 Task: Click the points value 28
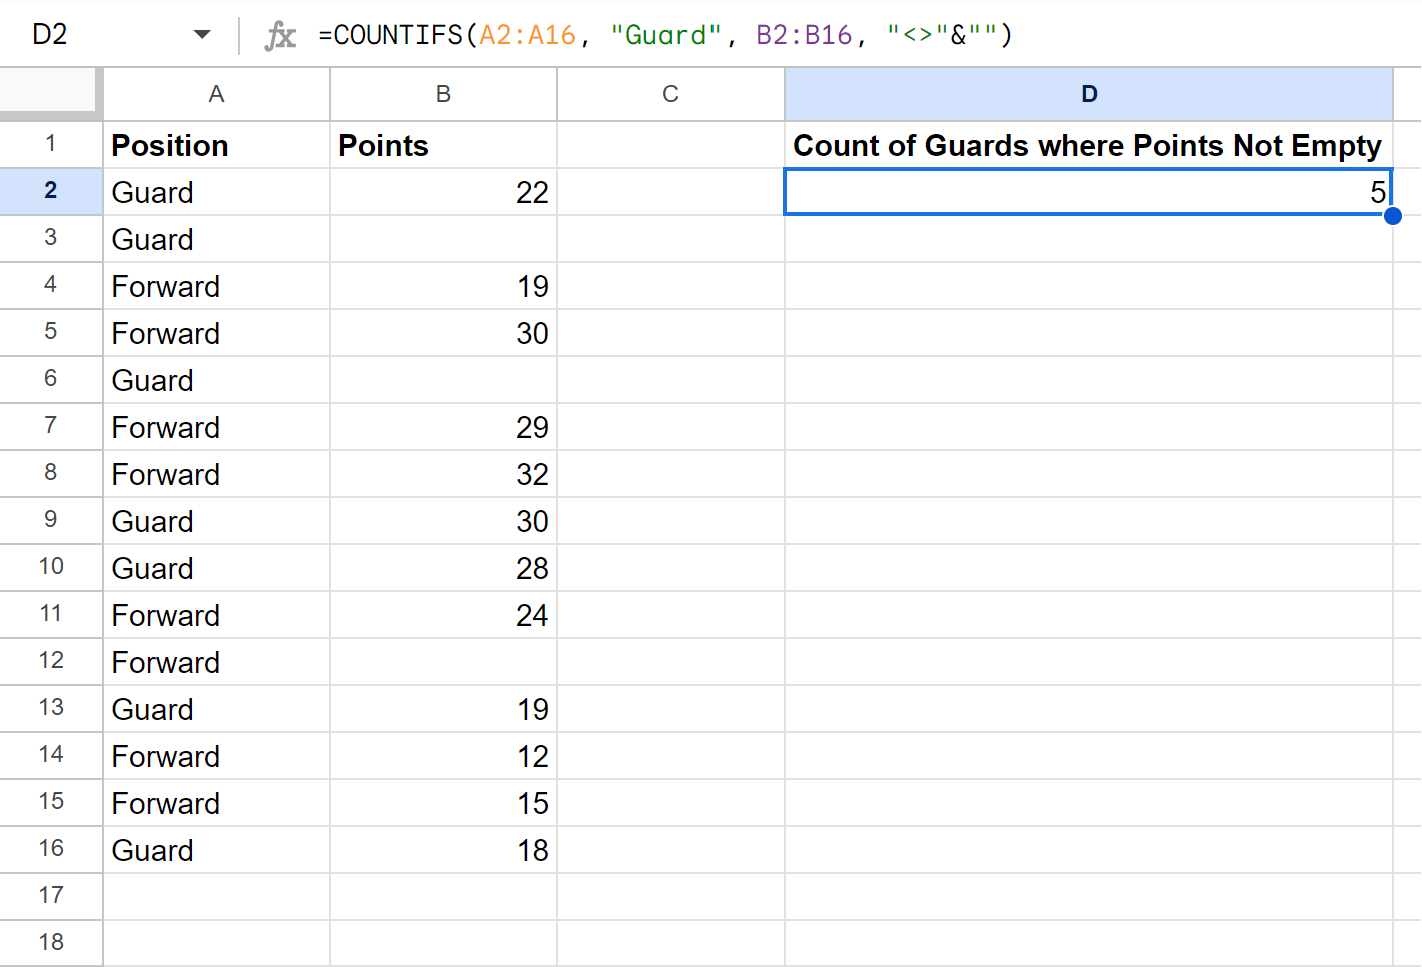[443, 568]
